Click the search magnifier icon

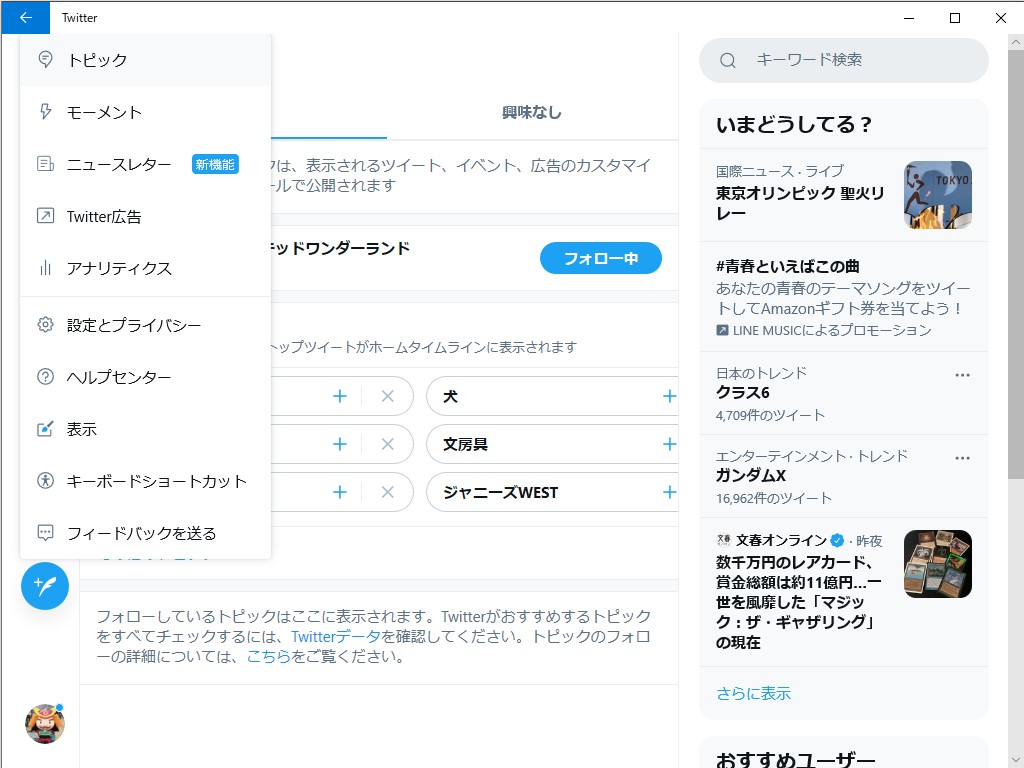(727, 60)
